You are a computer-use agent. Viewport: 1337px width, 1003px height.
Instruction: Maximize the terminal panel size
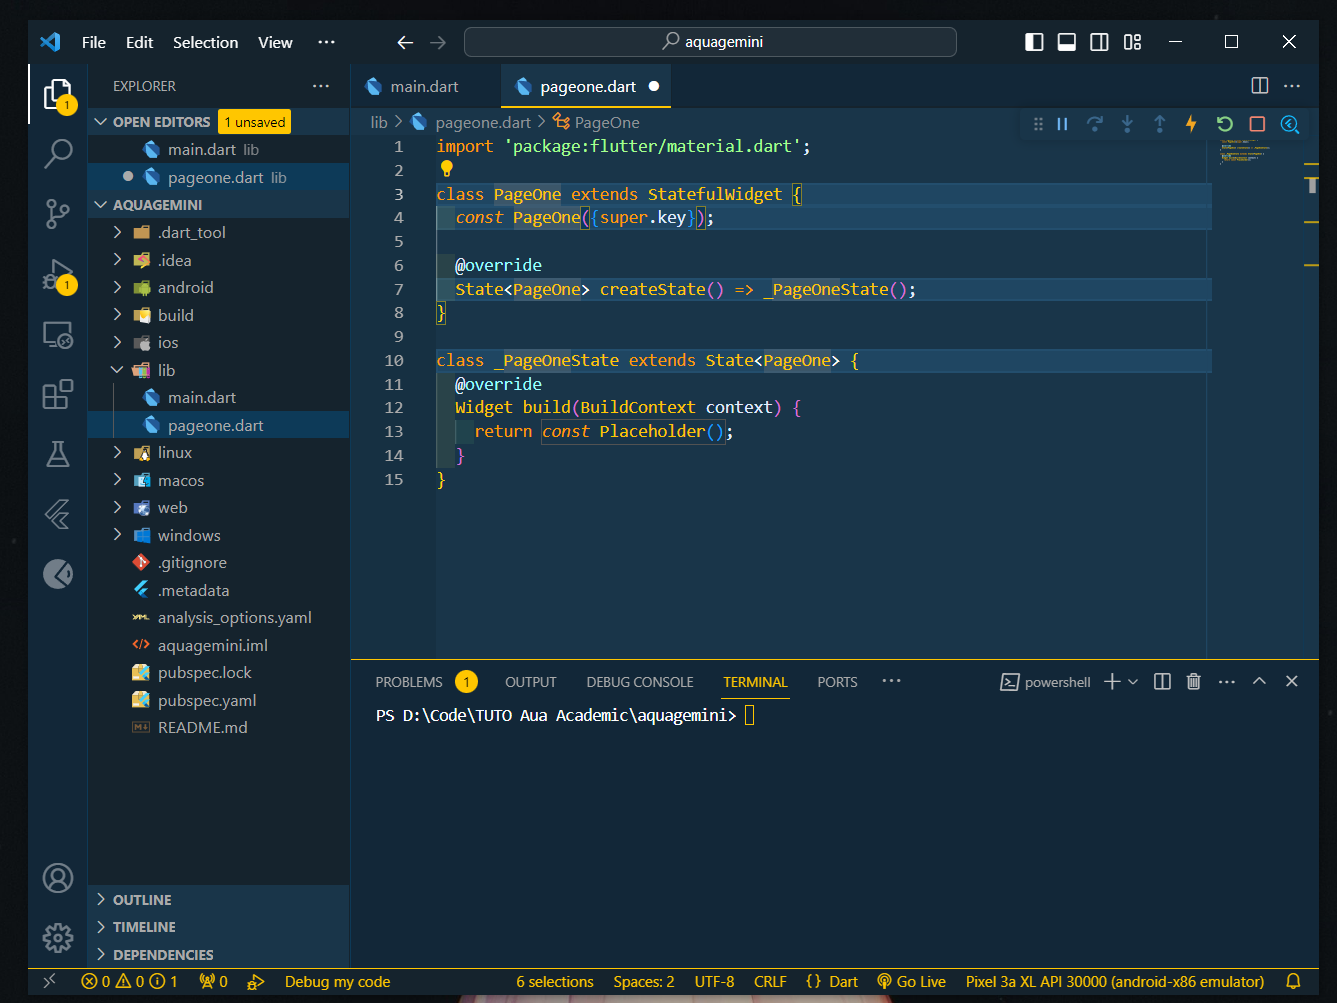click(1259, 681)
